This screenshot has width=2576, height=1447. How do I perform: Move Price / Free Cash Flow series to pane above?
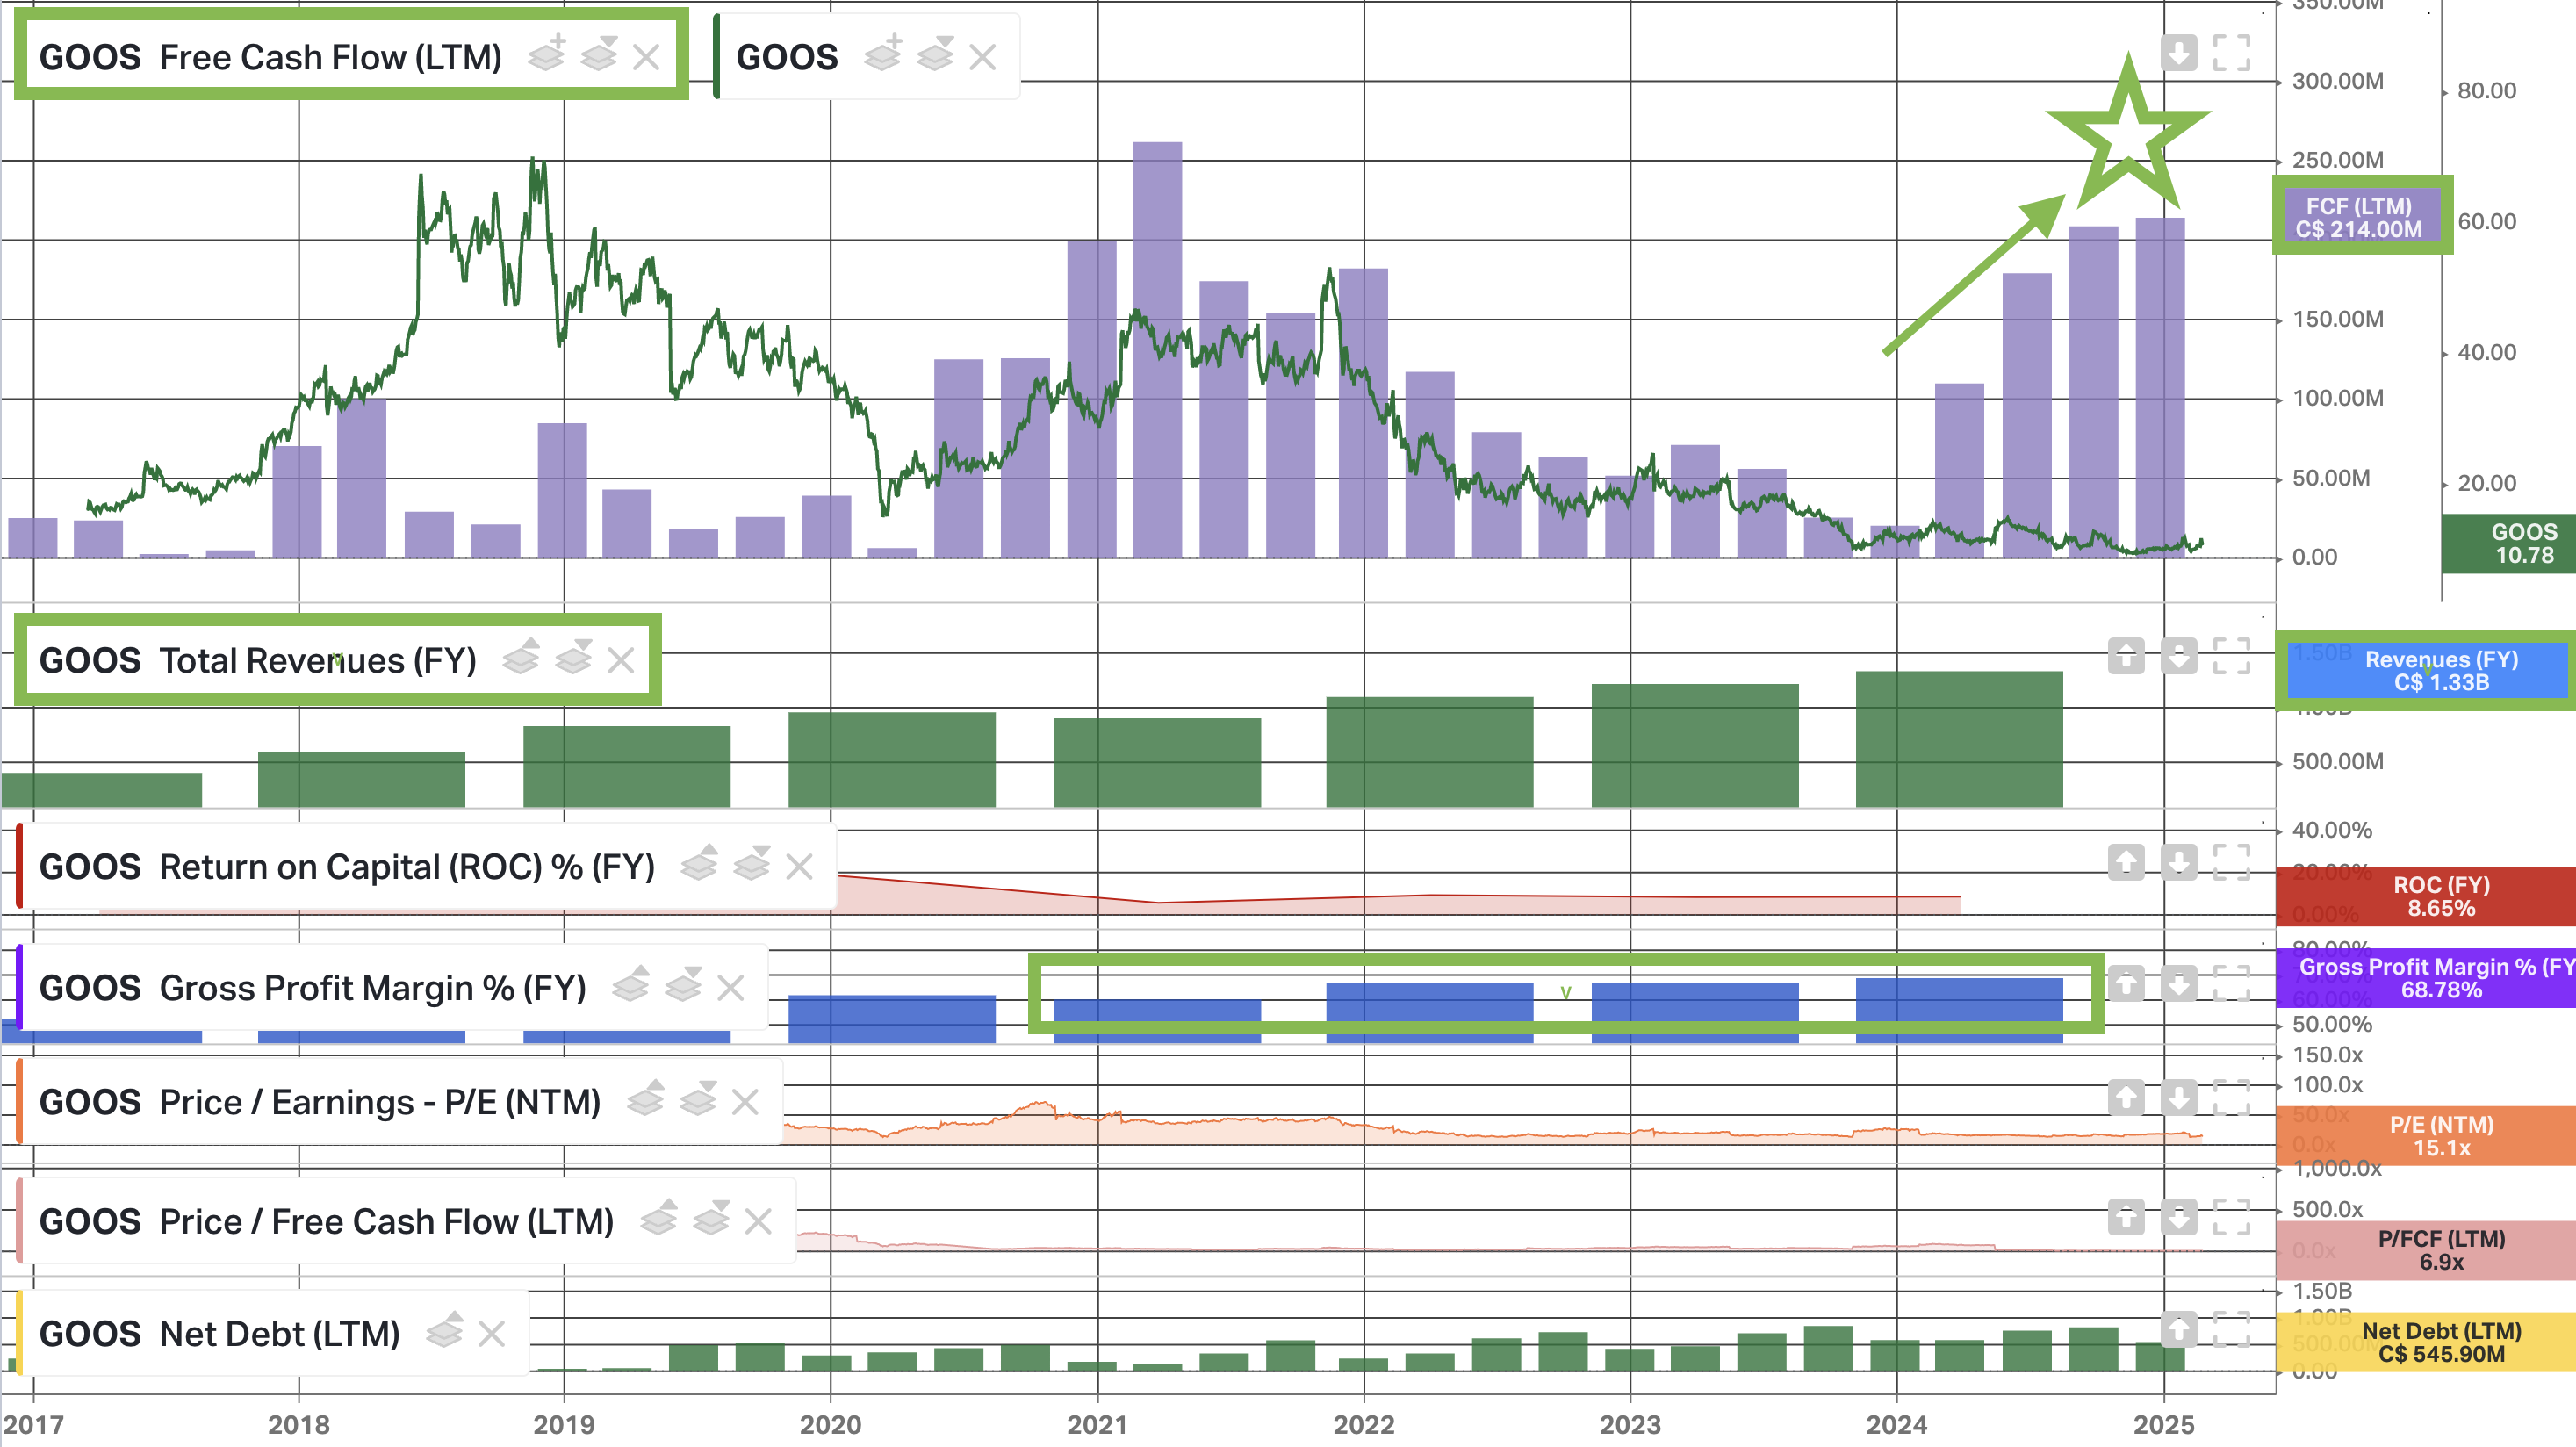point(659,1218)
